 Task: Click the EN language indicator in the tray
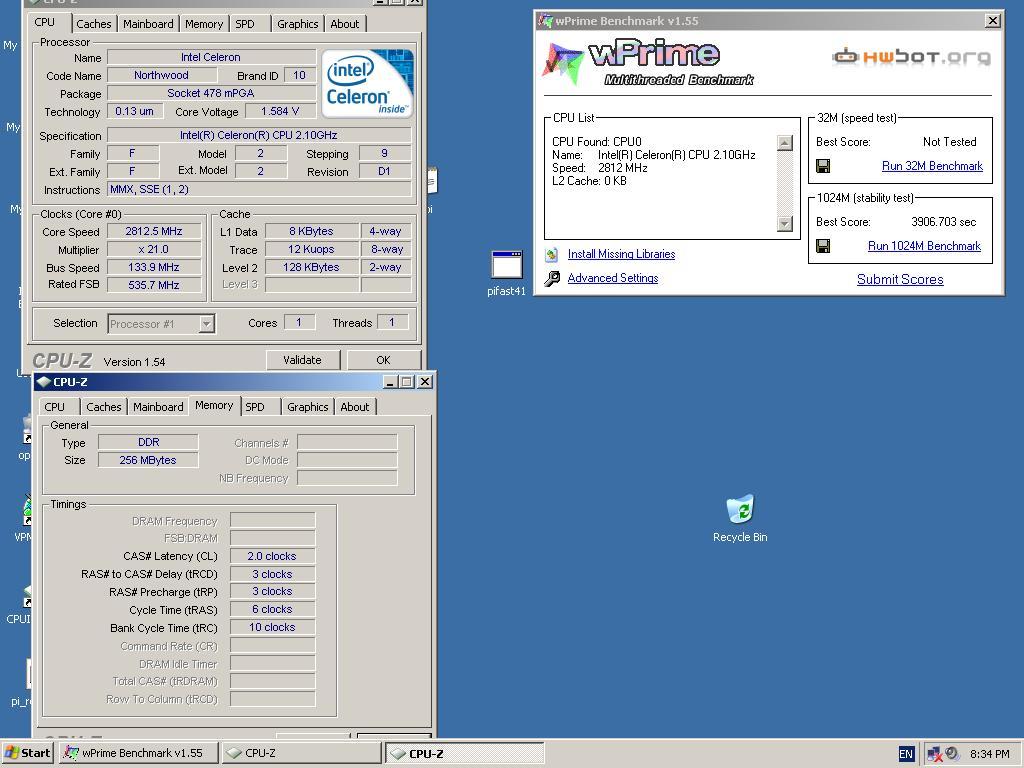[906, 754]
